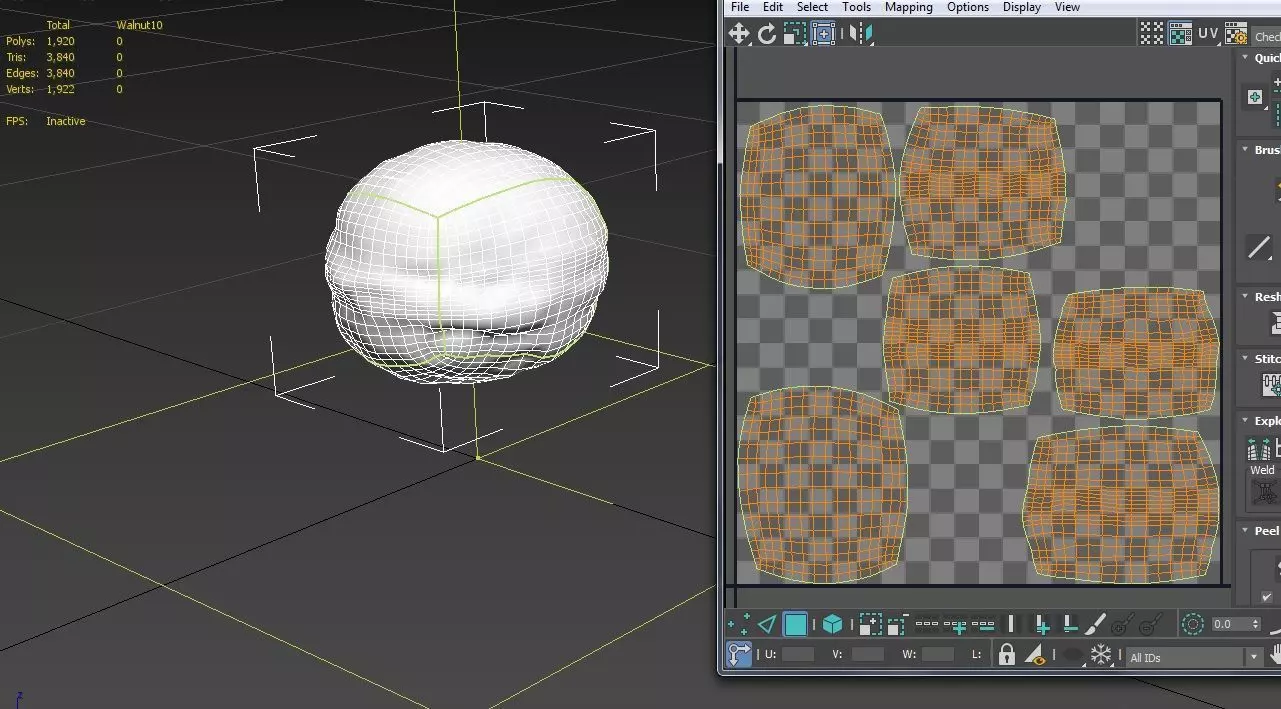Click the Polys count 1,920 statistic
This screenshot has width=1281, height=709.
[x=60, y=41]
